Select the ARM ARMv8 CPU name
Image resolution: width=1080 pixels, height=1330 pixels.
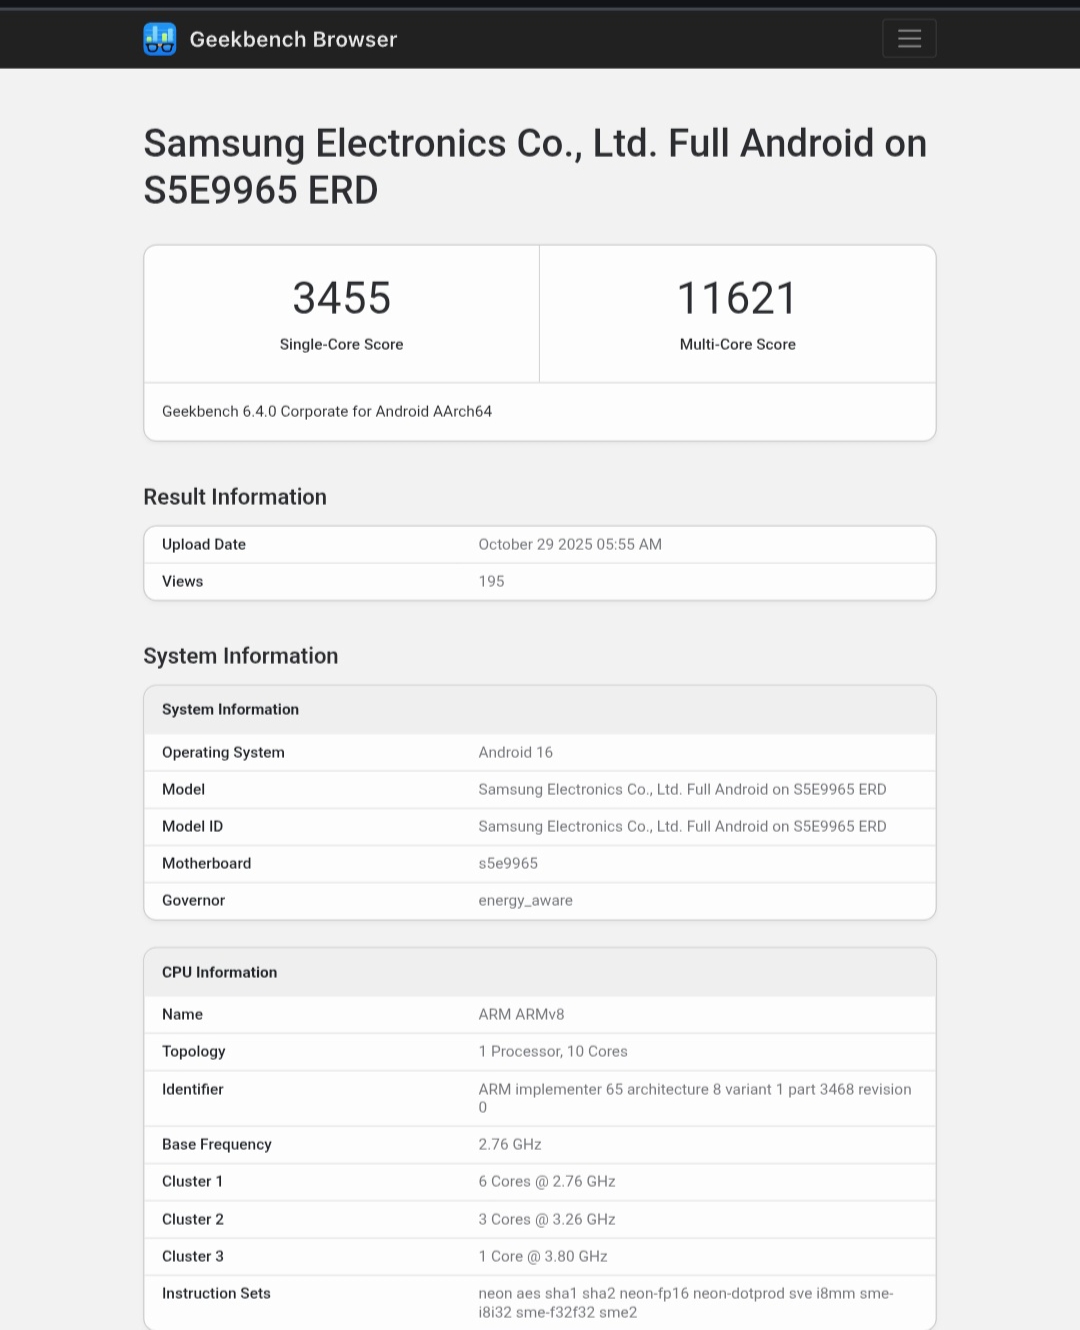tap(521, 1014)
